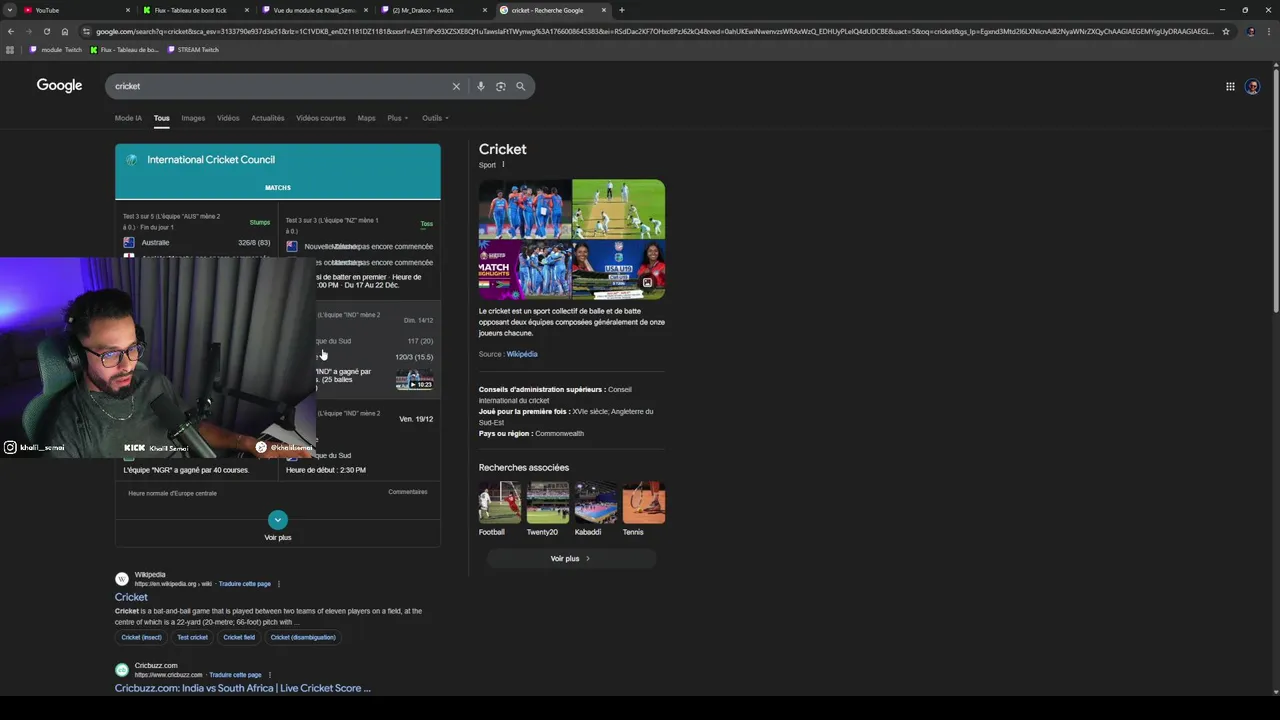This screenshot has width=1280, height=720.
Task: Click the Test cricket chip
Action: pyautogui.click(x=192, y=637)
